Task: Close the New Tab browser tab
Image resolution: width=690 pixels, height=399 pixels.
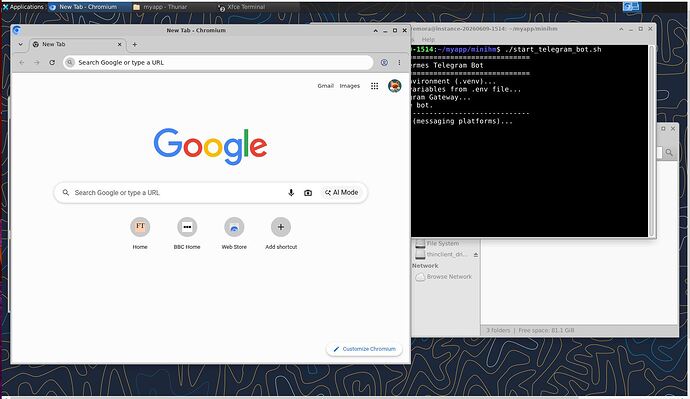Action: coord(120,44)
